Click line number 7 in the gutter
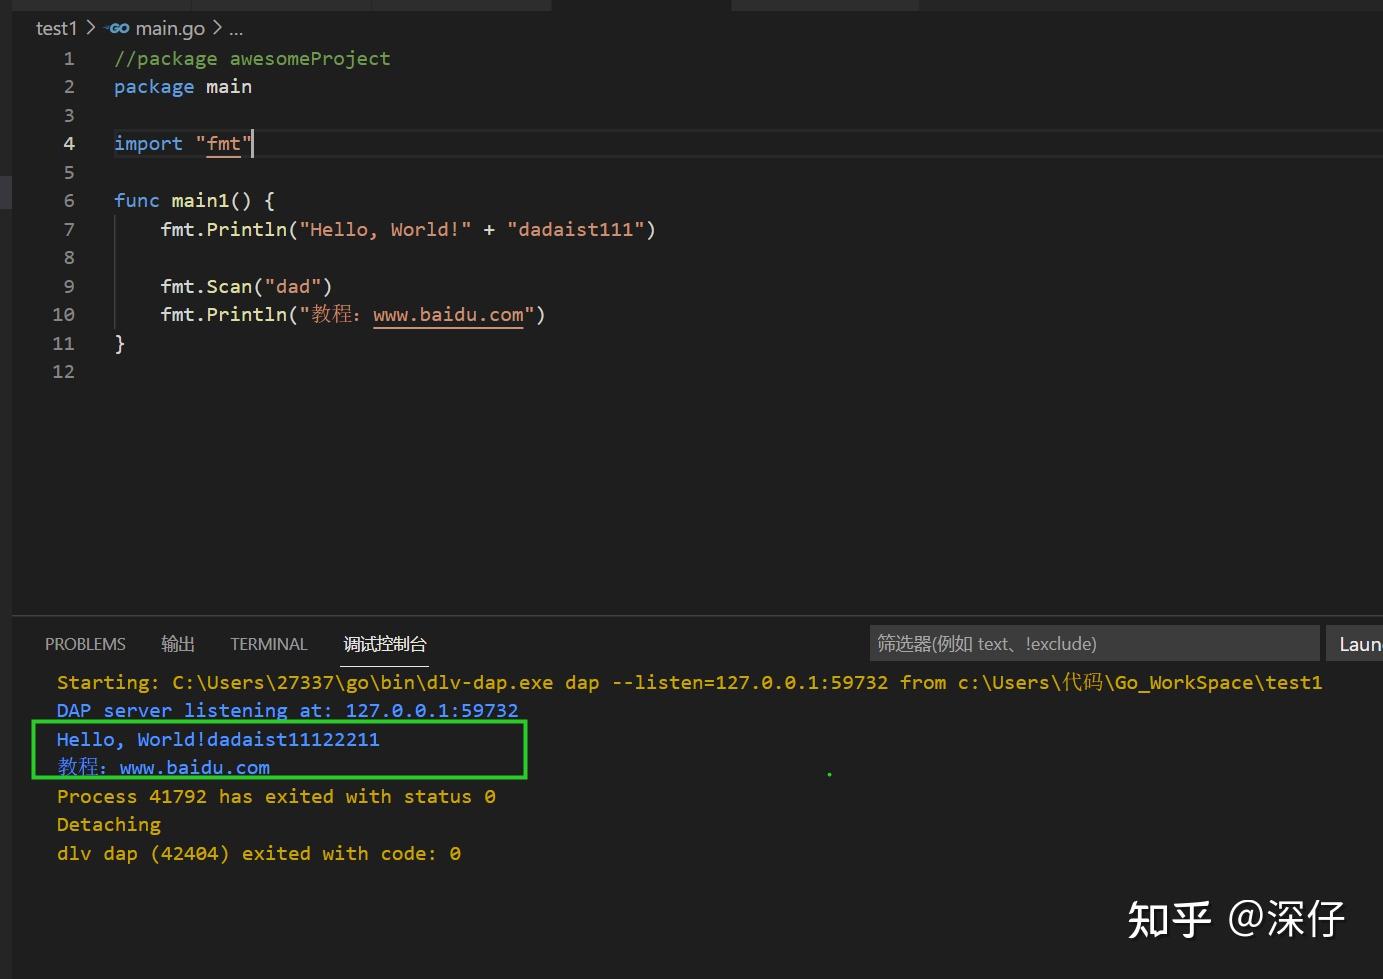Viewport: 1383px width, 979px height. (x=68, y=229)
